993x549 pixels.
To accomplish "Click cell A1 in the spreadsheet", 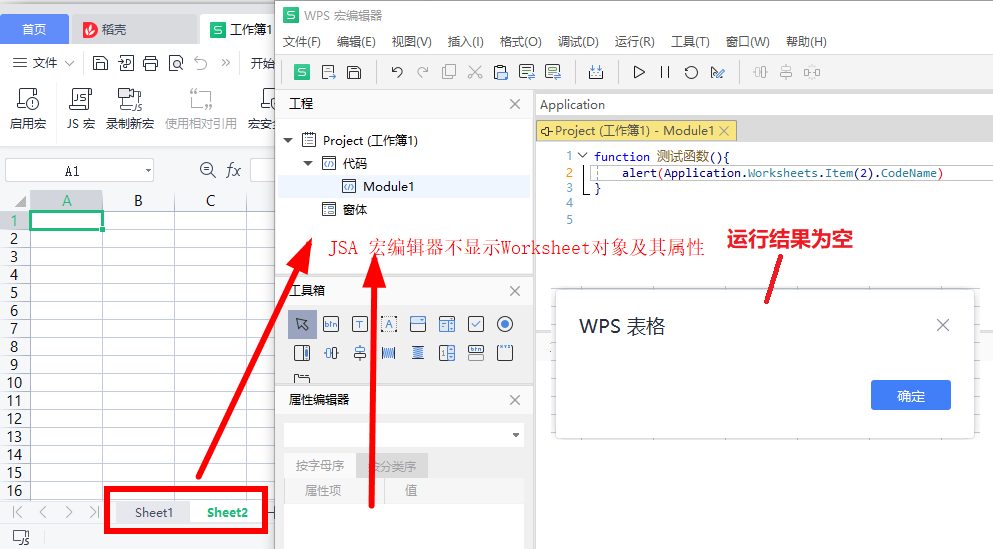I will (x=66, y=220).
